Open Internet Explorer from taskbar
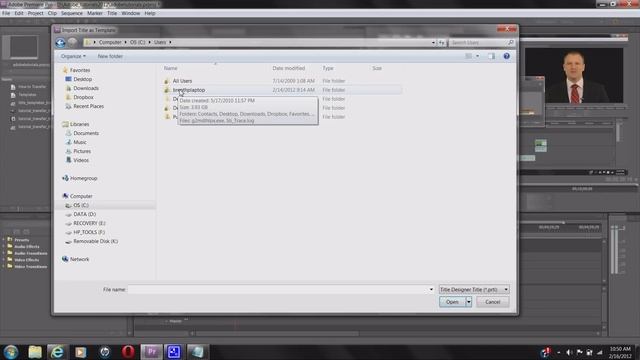Screen dimensions: 640x360 pos(57,352)
